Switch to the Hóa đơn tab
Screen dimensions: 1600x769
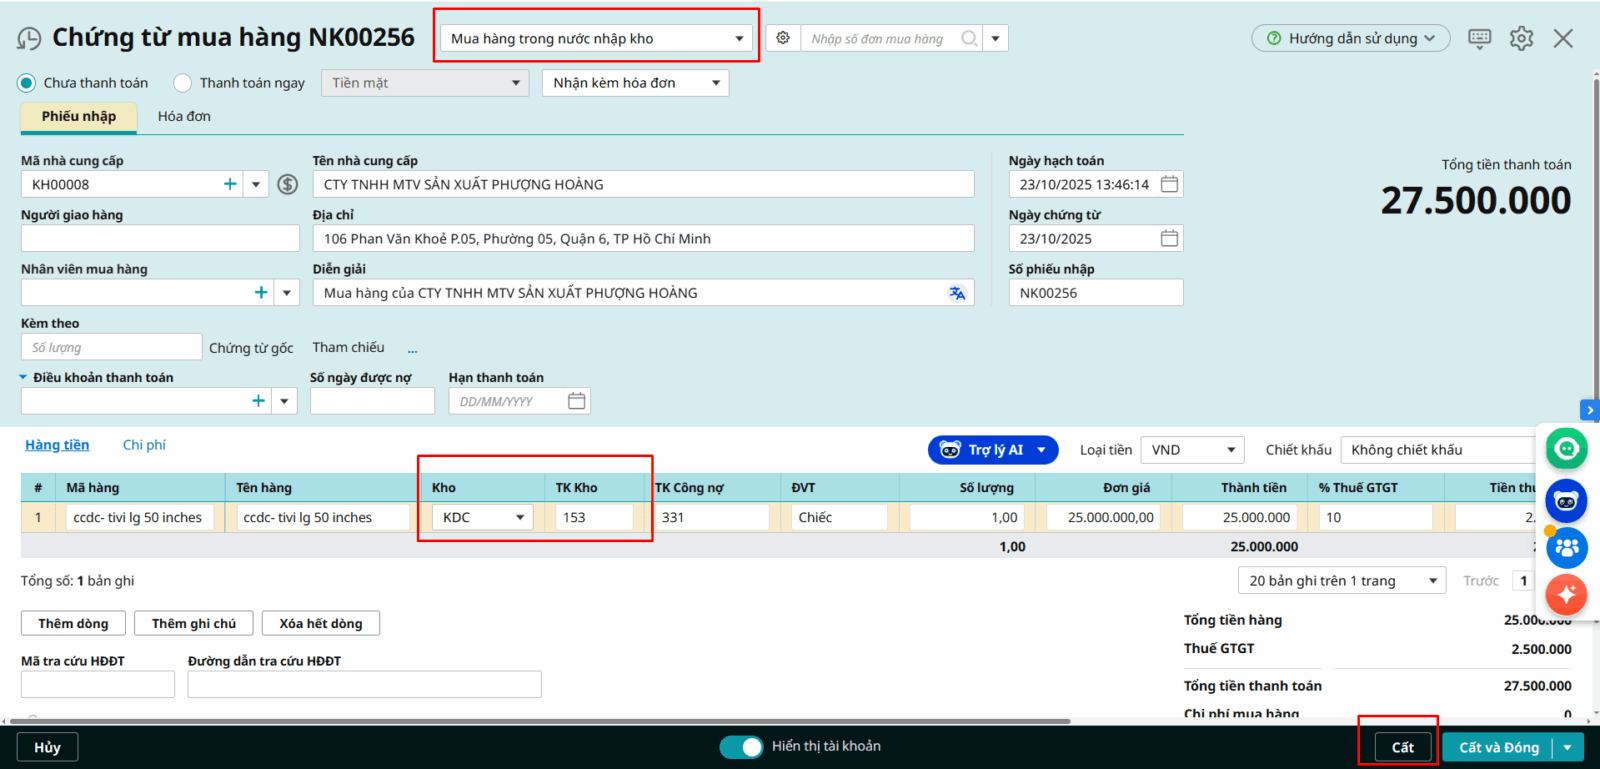(184, 116)
